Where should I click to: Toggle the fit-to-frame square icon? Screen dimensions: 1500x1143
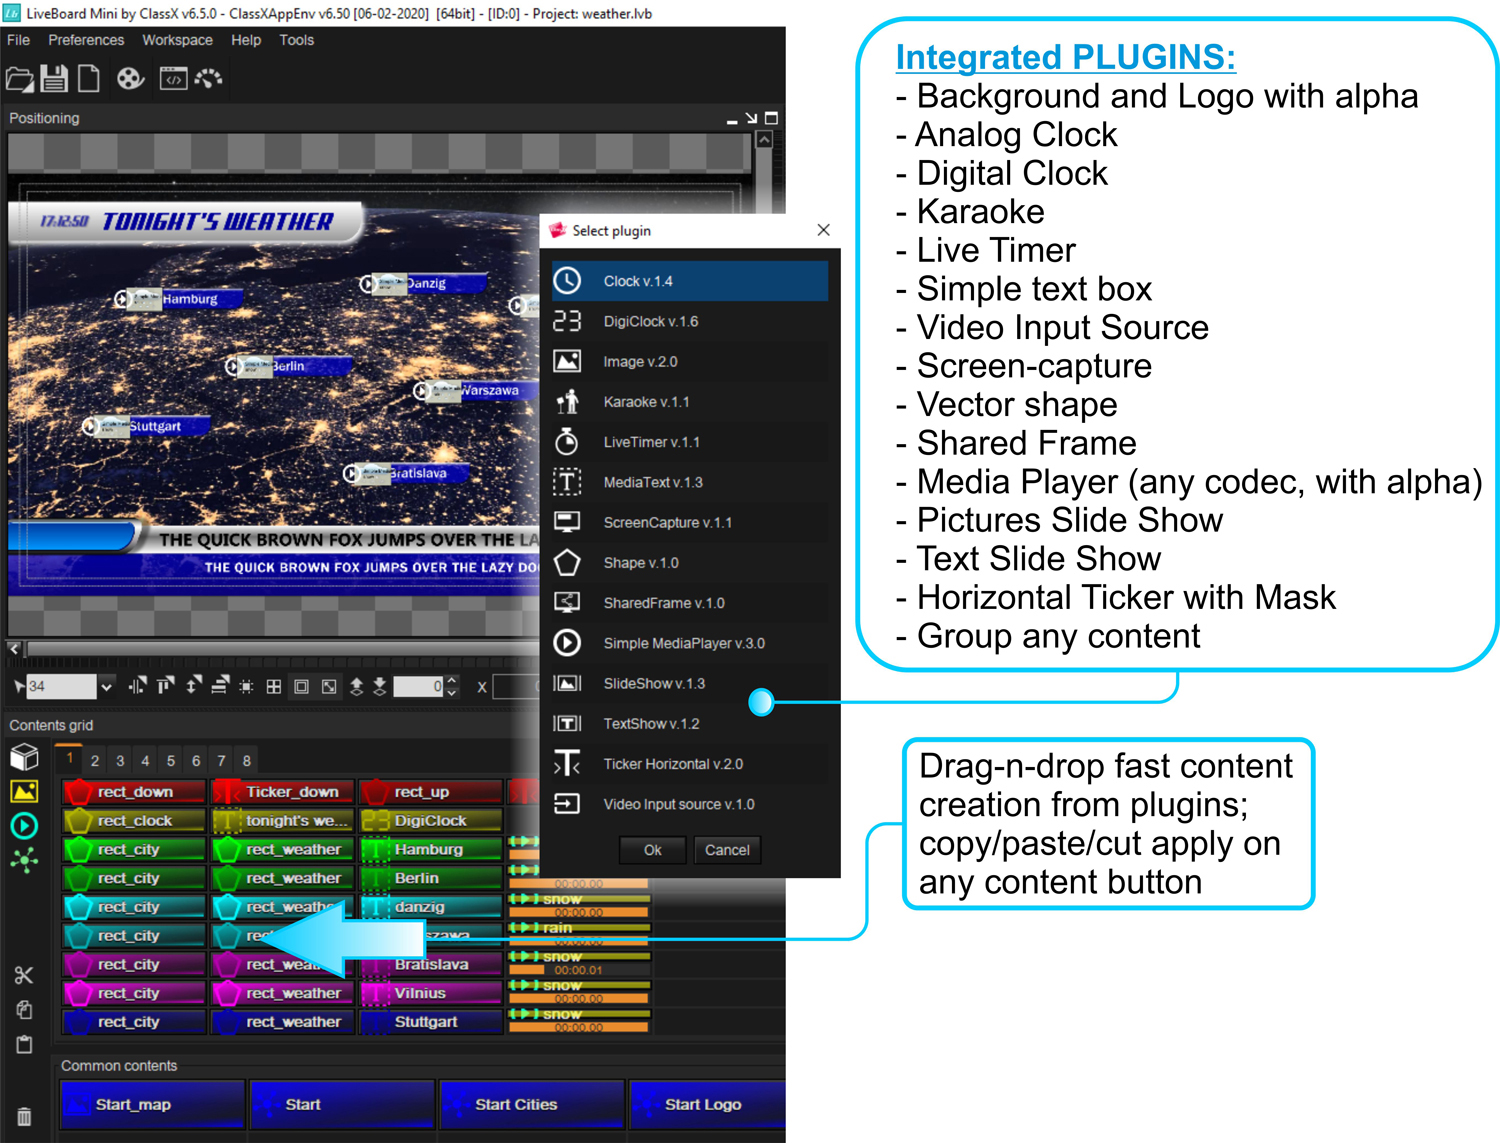(301, 687)
